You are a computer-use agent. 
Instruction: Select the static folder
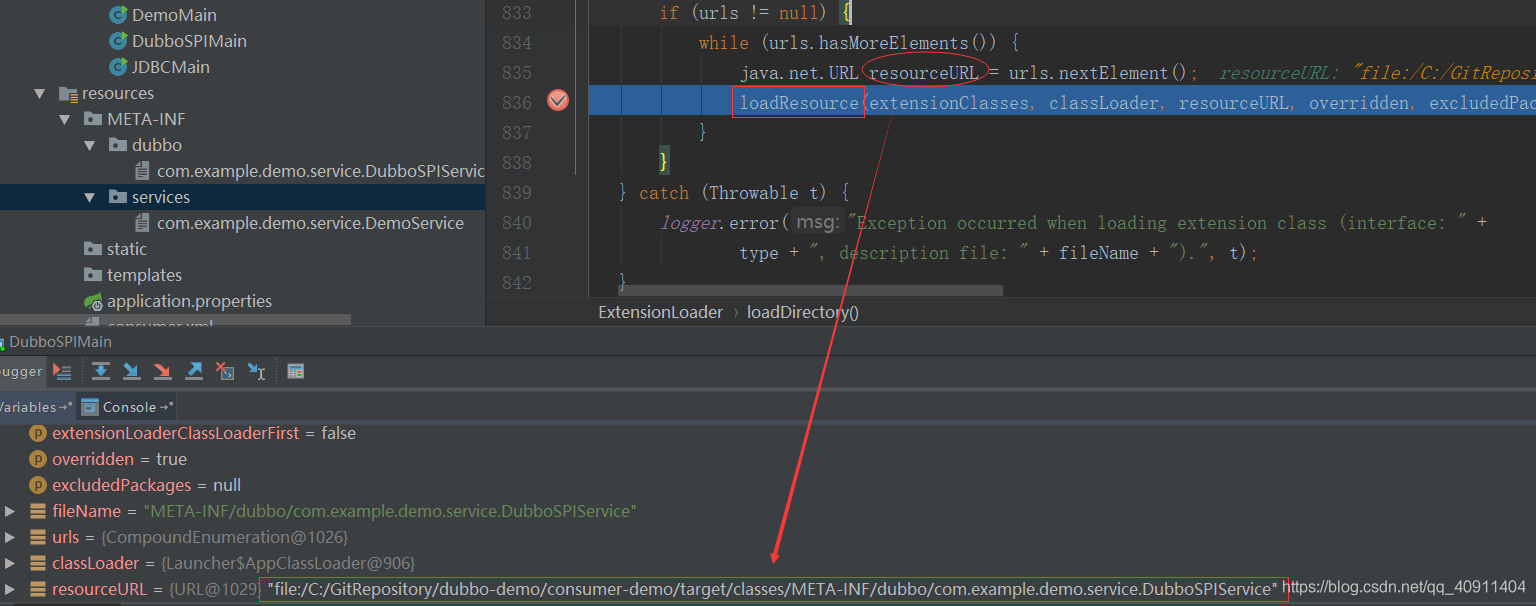pyautogui.click(x=127, y=249)
